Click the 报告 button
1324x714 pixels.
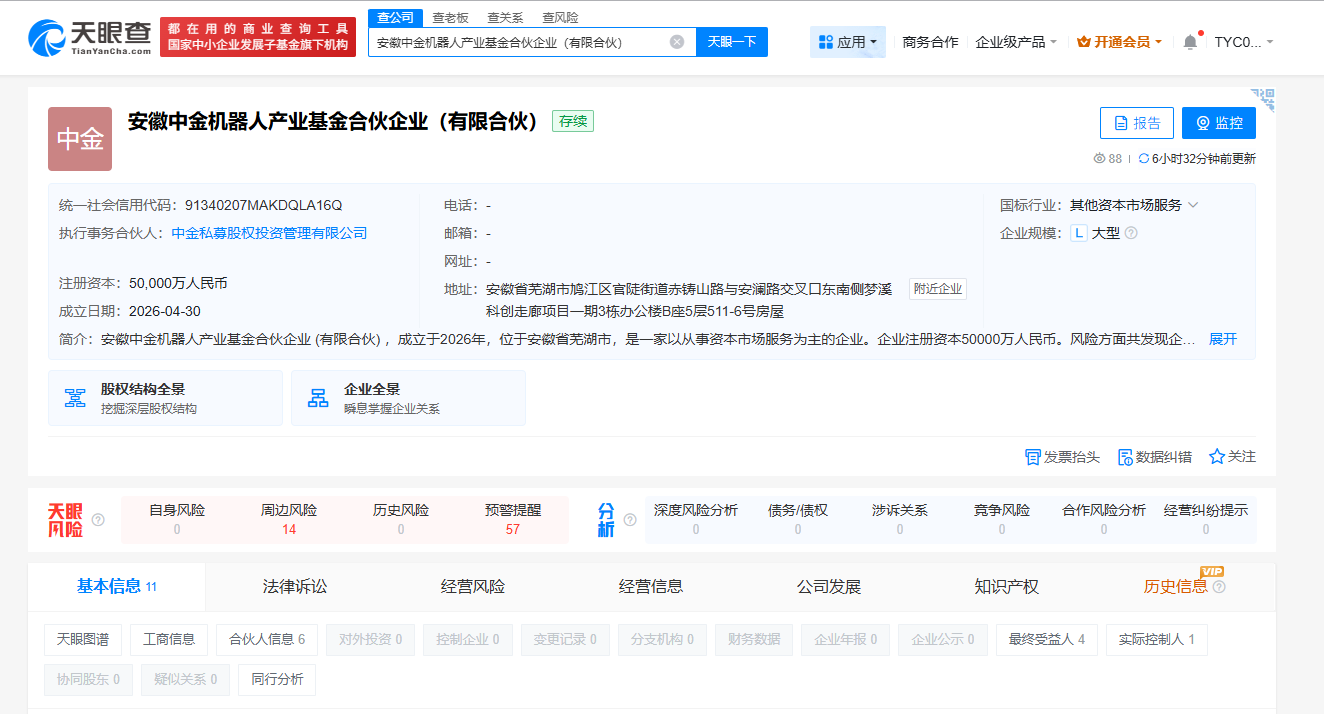click(x=1137, y=123)
